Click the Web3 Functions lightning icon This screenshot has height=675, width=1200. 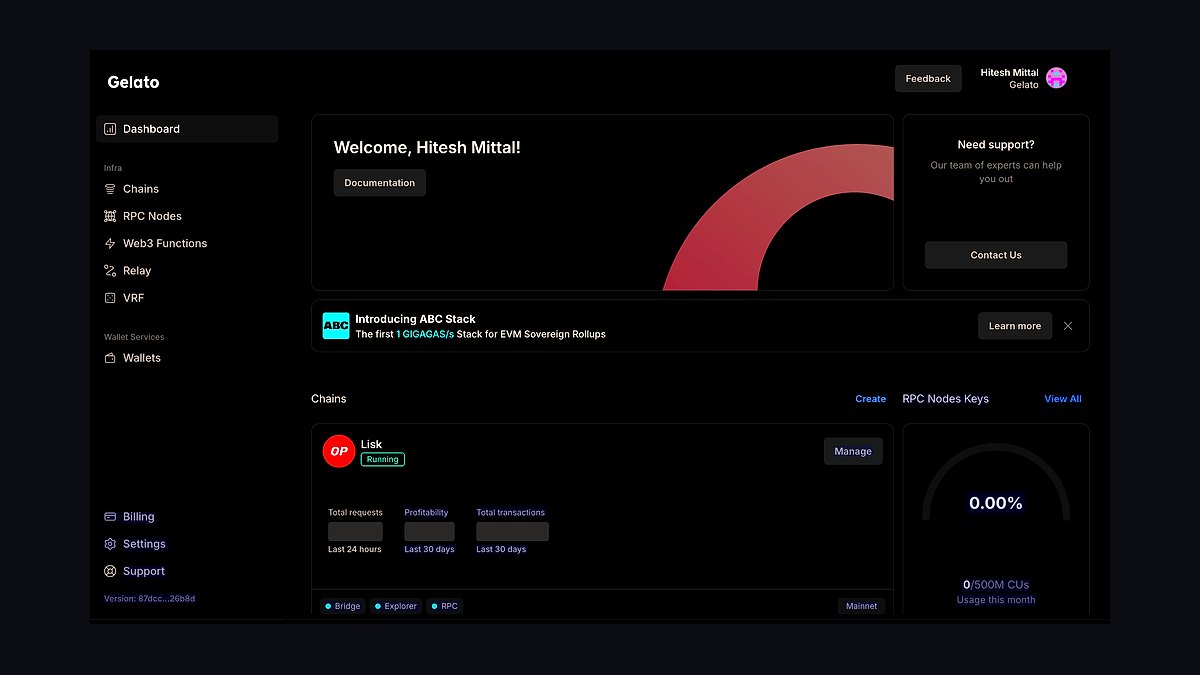(110, 243)
